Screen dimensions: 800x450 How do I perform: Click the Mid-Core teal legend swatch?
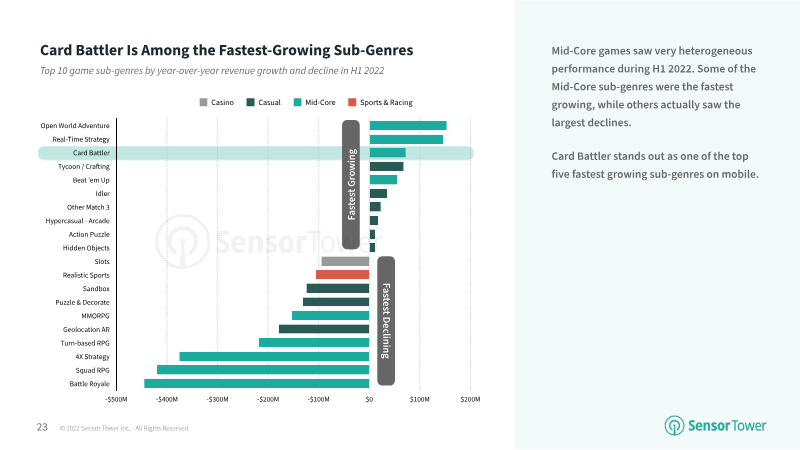pyautogui.click(x=297, y=103)
